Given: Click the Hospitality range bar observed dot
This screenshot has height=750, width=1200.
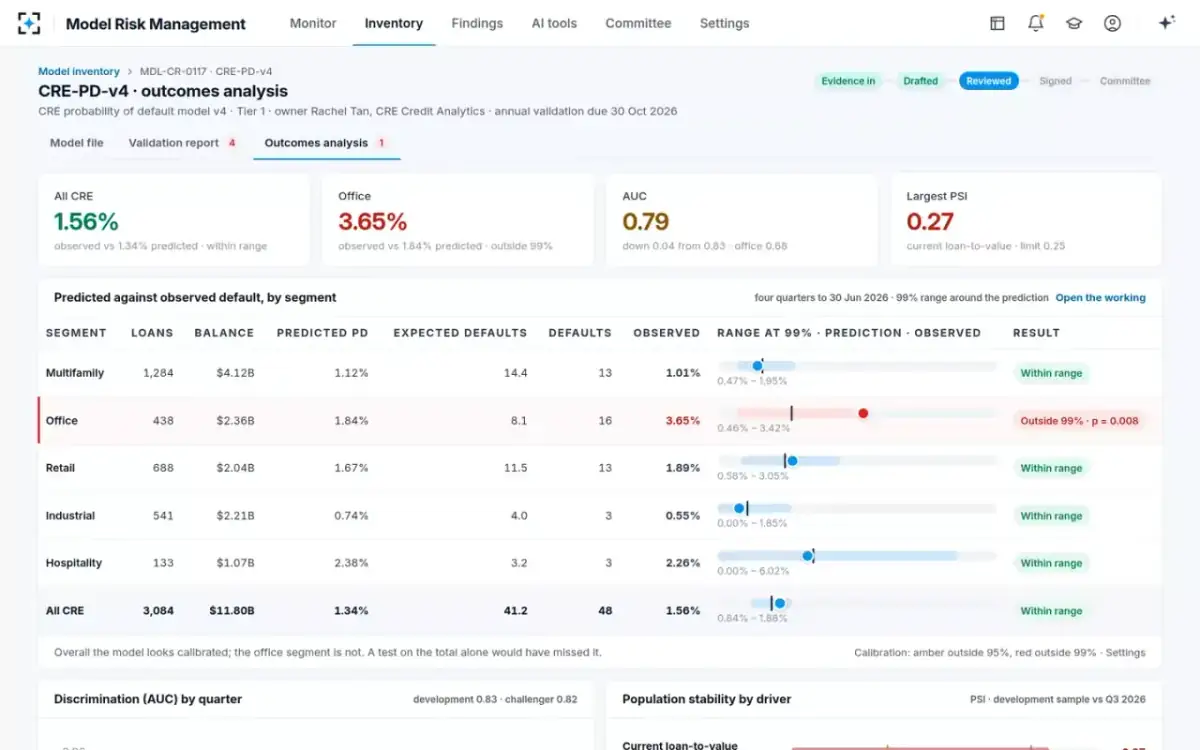Looking at the screenshot, I should 808,556.
